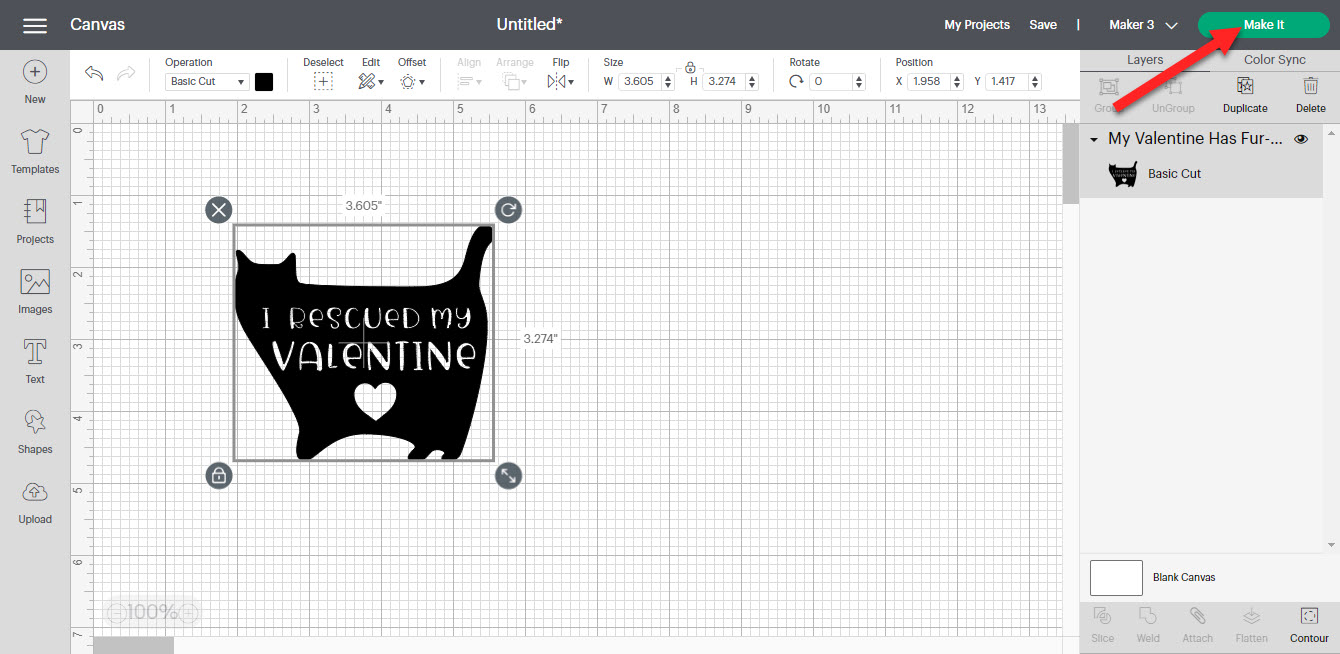Image resolution: width=1340 pixels, height=654 pixels.
Task: Adjust the X position stepper
Action: (x=957, y=82)
